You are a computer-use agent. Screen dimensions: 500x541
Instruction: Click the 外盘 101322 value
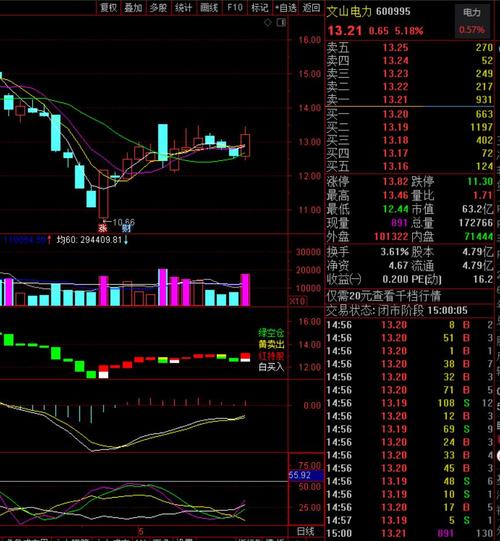pos(391,237)
